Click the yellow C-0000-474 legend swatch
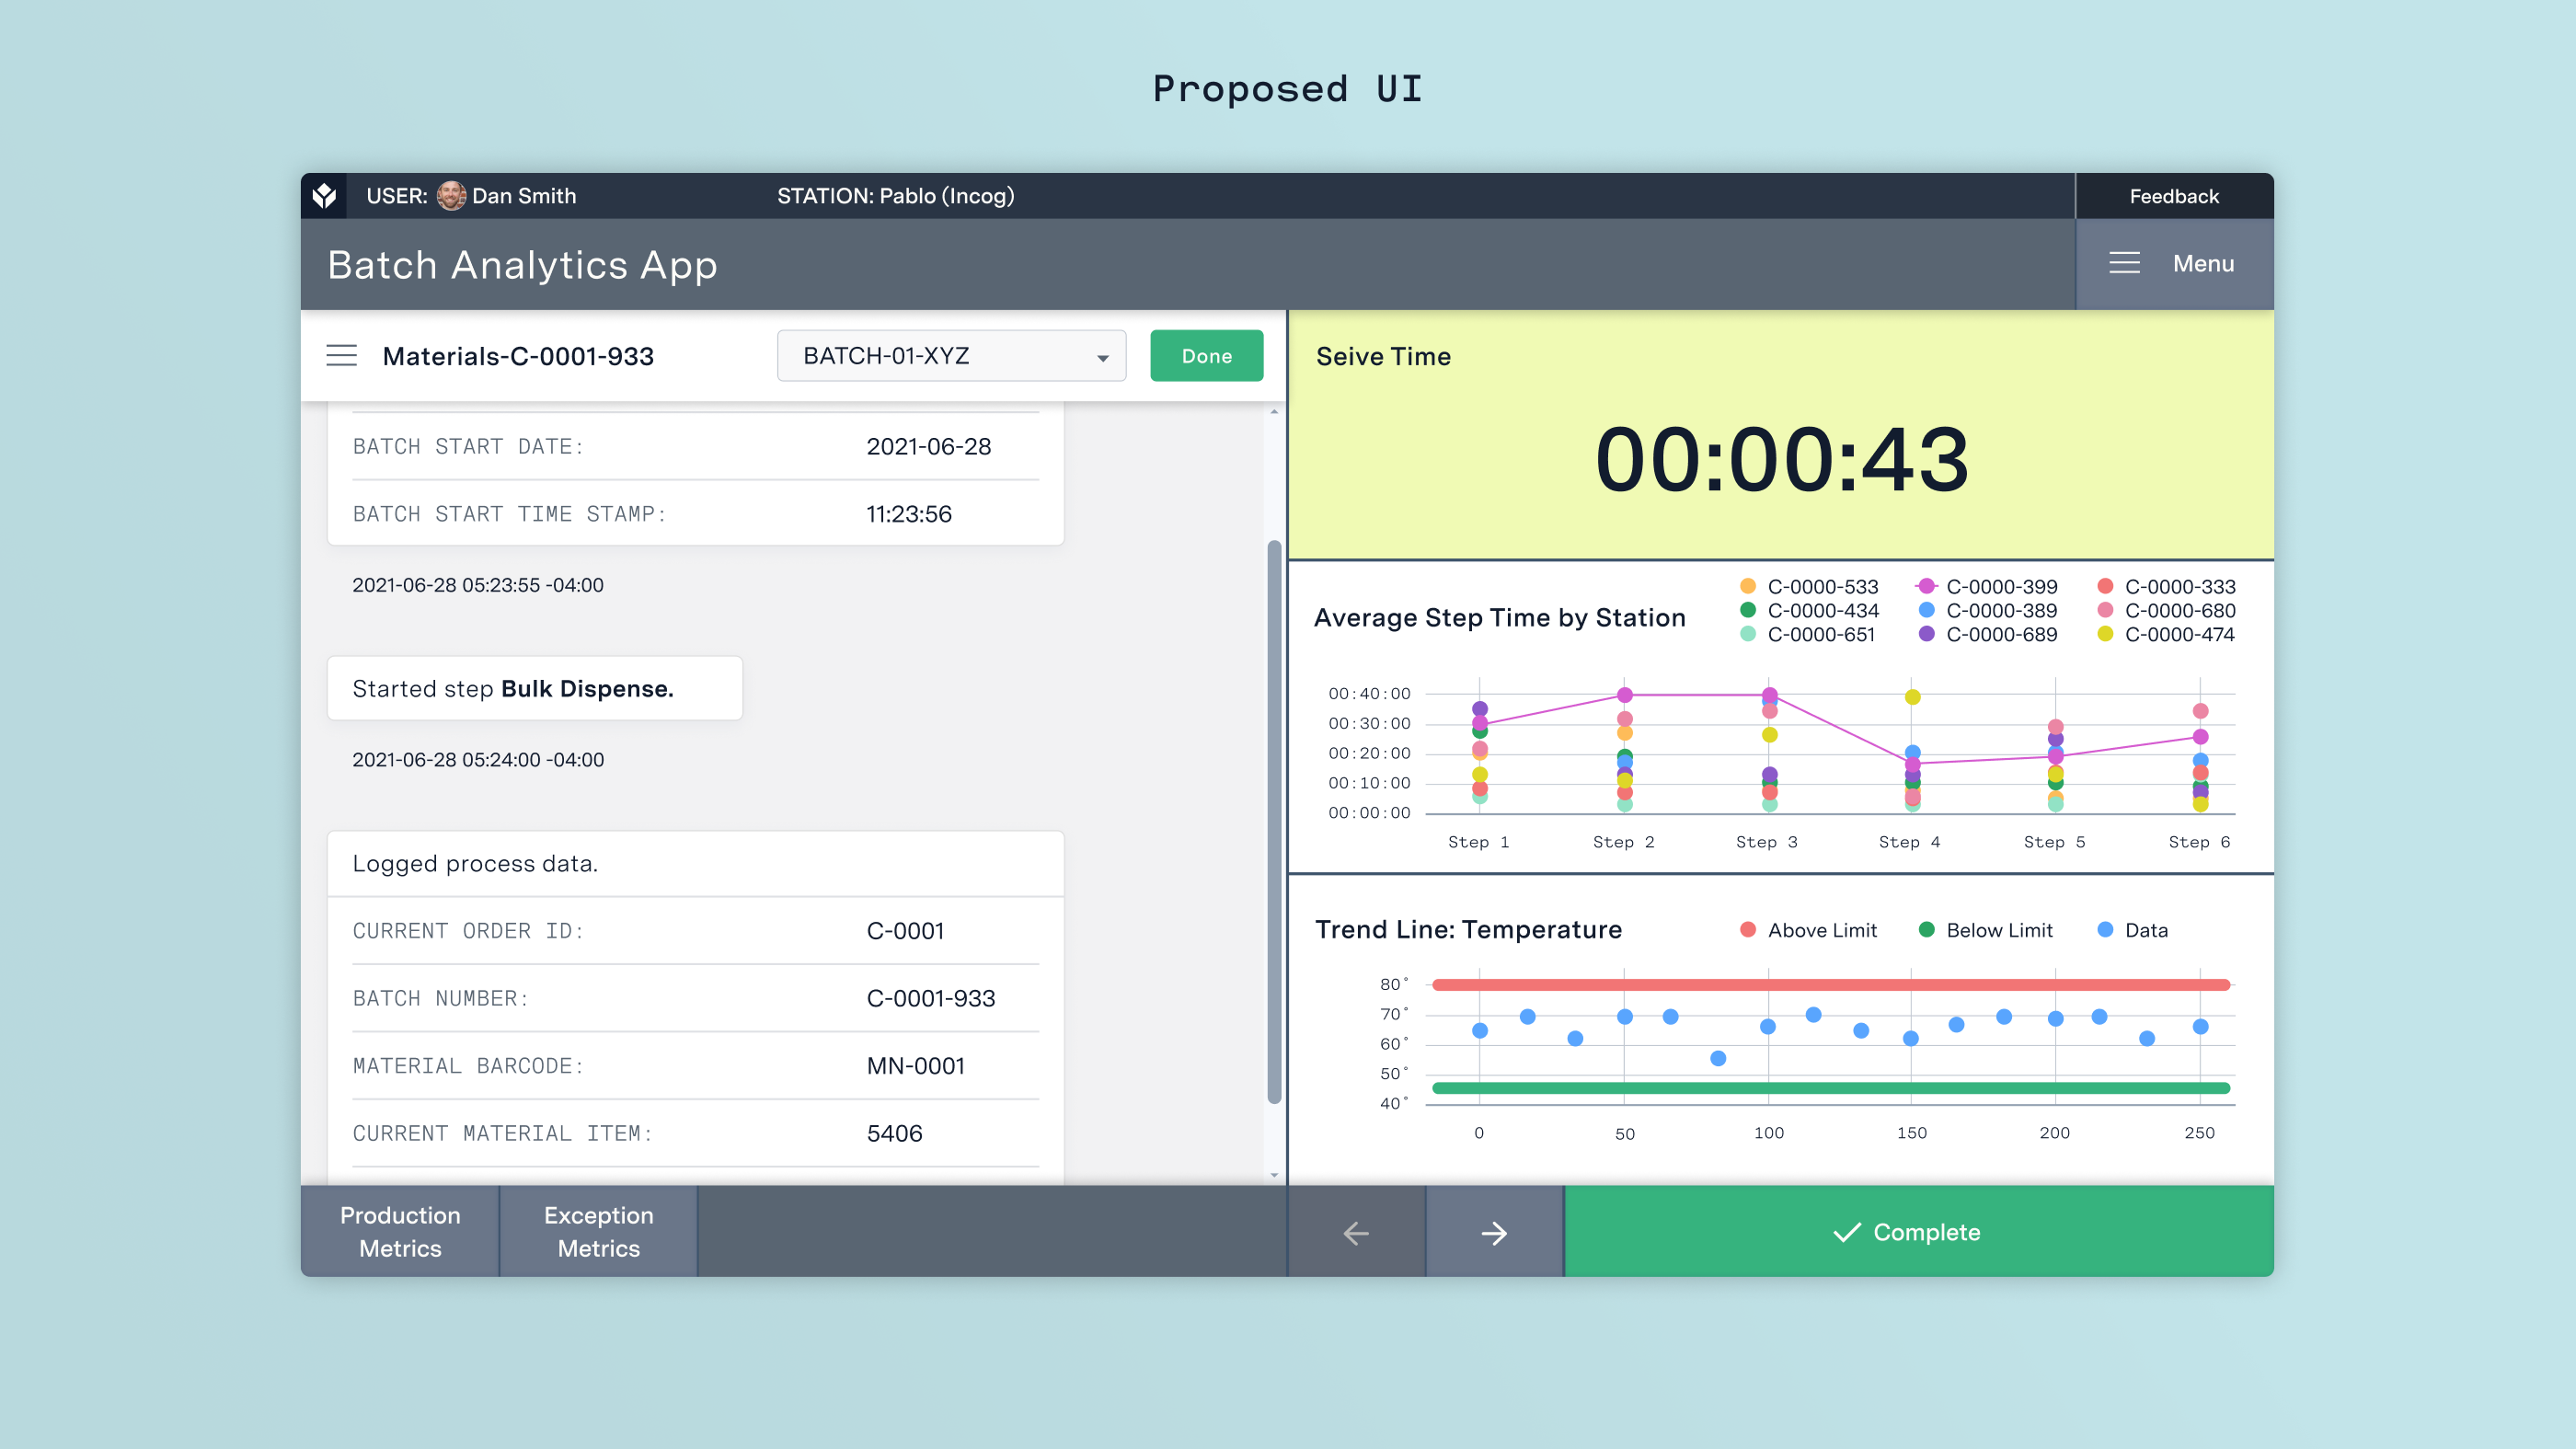This screenshot has width=2576, height=1449. 2105,634
